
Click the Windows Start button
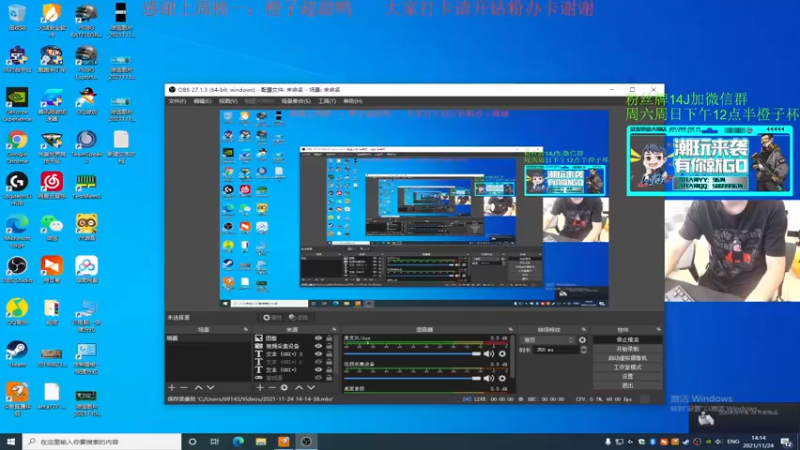coord(11,442)
